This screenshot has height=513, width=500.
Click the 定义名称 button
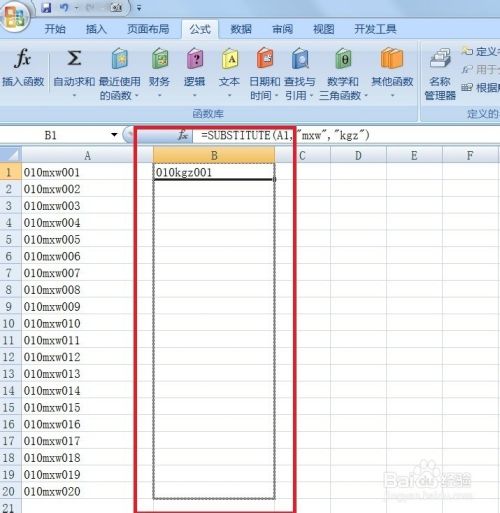click(480, 51)
